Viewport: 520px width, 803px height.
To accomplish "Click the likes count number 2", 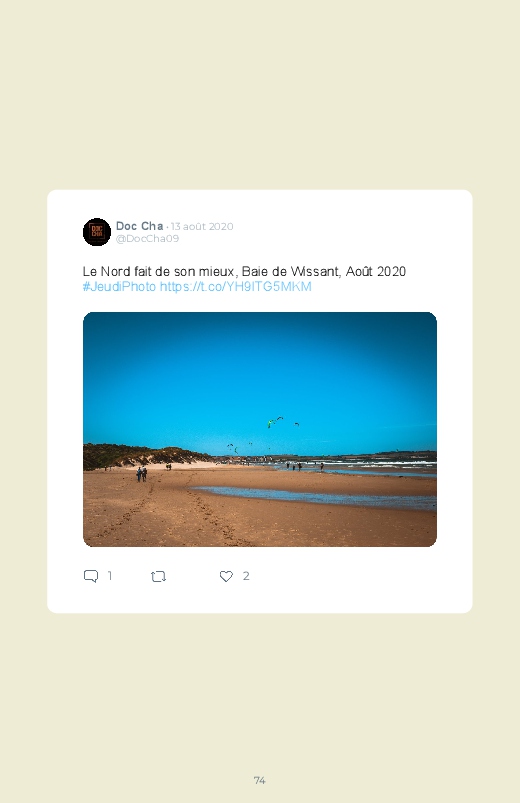I will point(246,576).
